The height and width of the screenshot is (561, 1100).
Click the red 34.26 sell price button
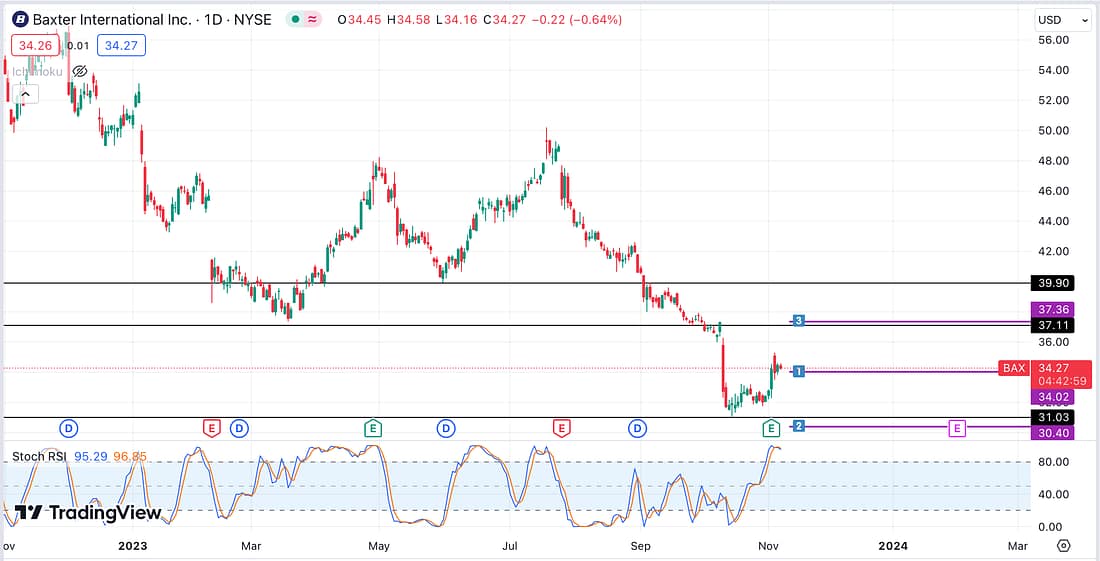tap(34, 45)
